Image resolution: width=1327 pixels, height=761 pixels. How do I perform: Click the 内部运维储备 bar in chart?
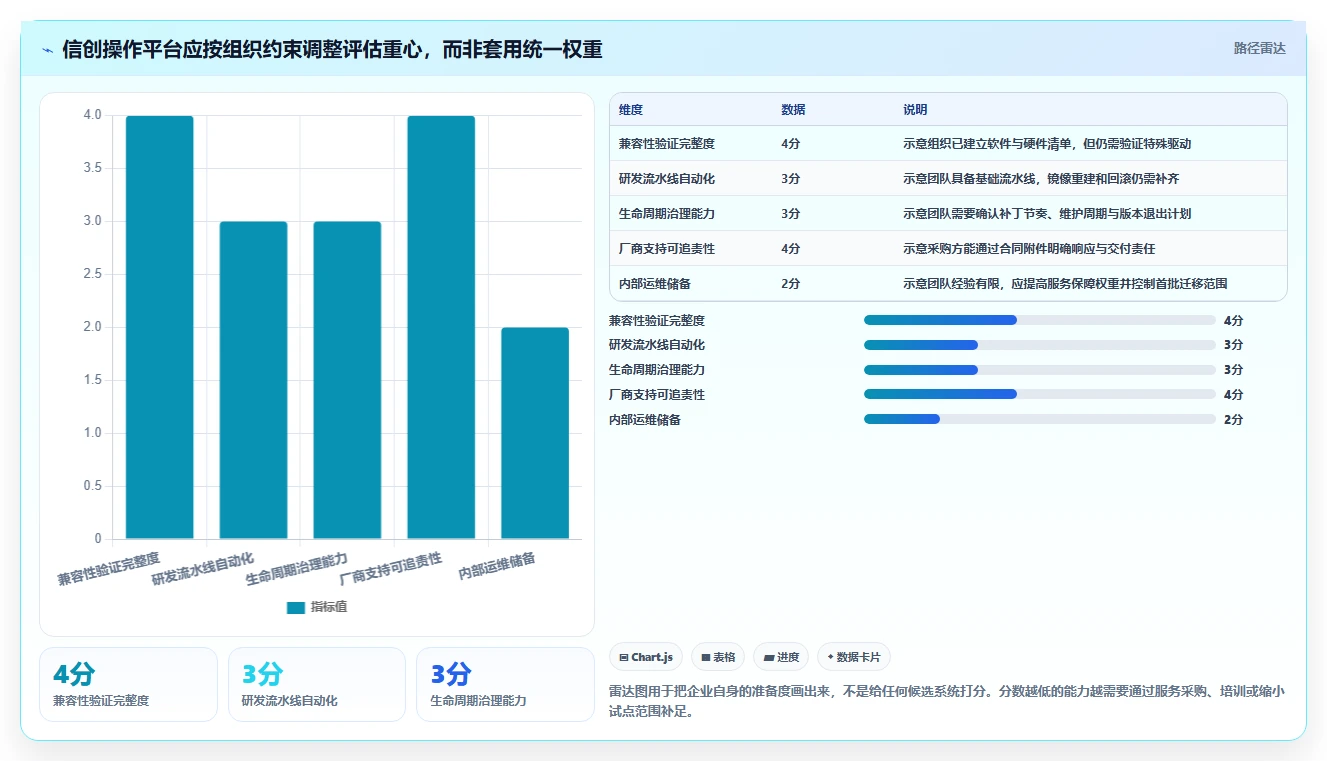pos(535,433)
